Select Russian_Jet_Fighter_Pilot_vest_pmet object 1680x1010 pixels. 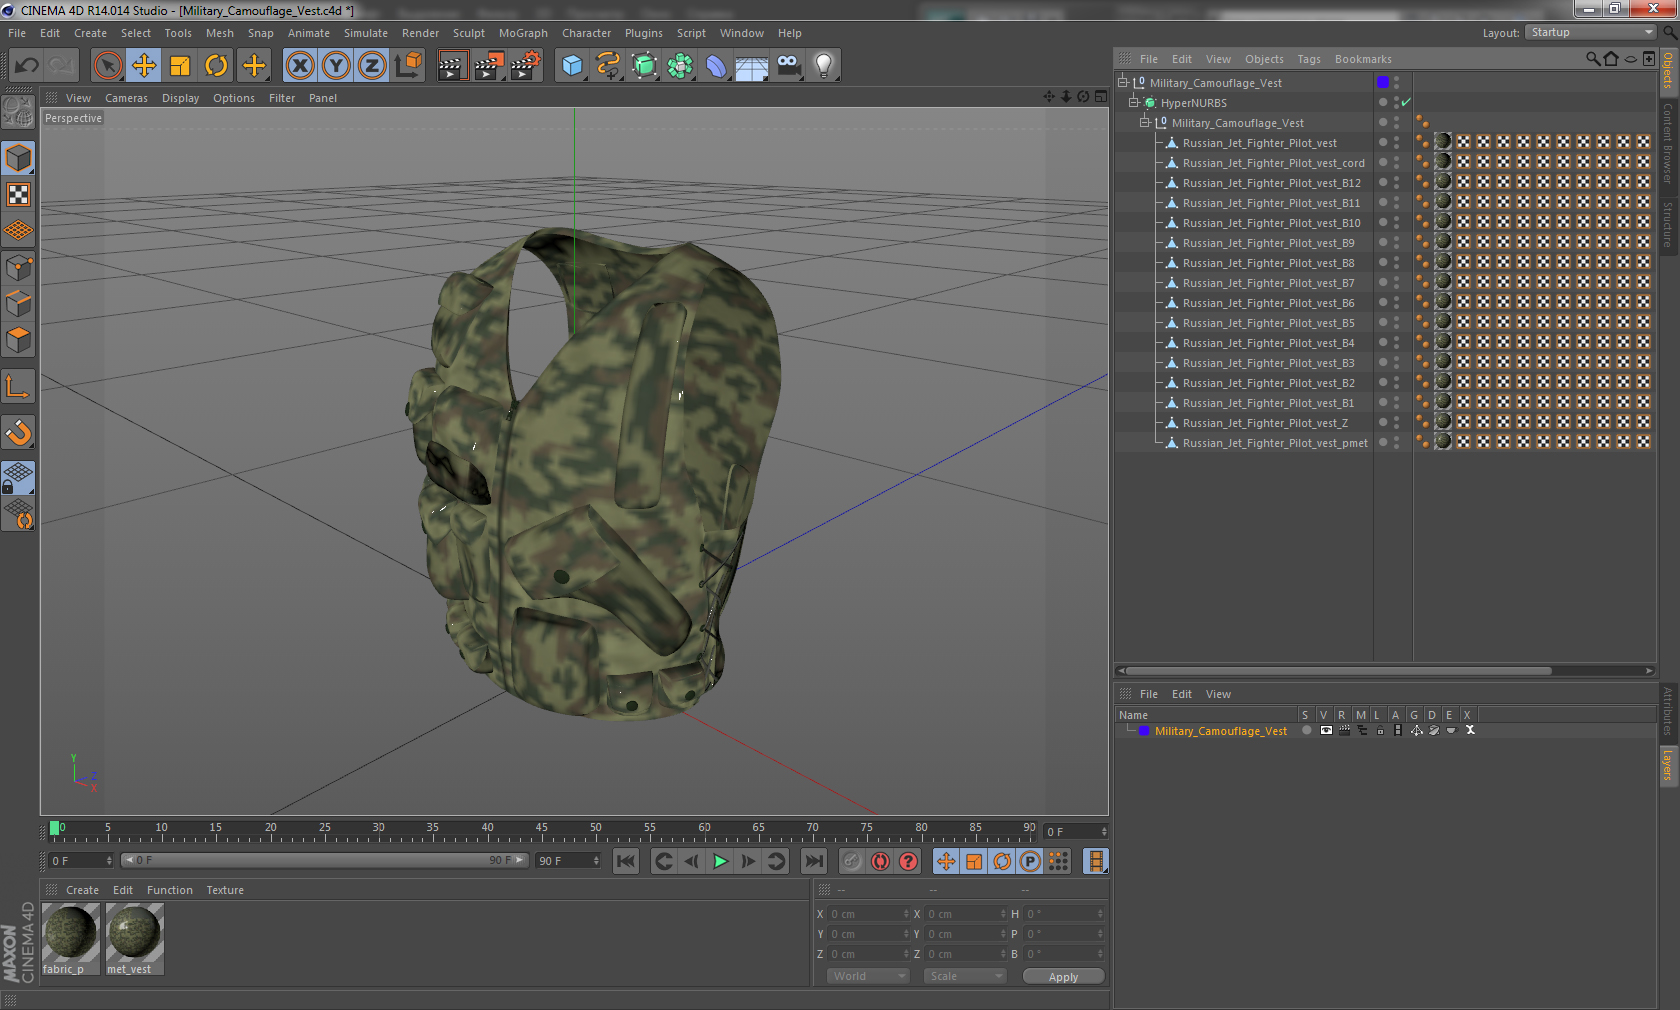point(1275,443)
